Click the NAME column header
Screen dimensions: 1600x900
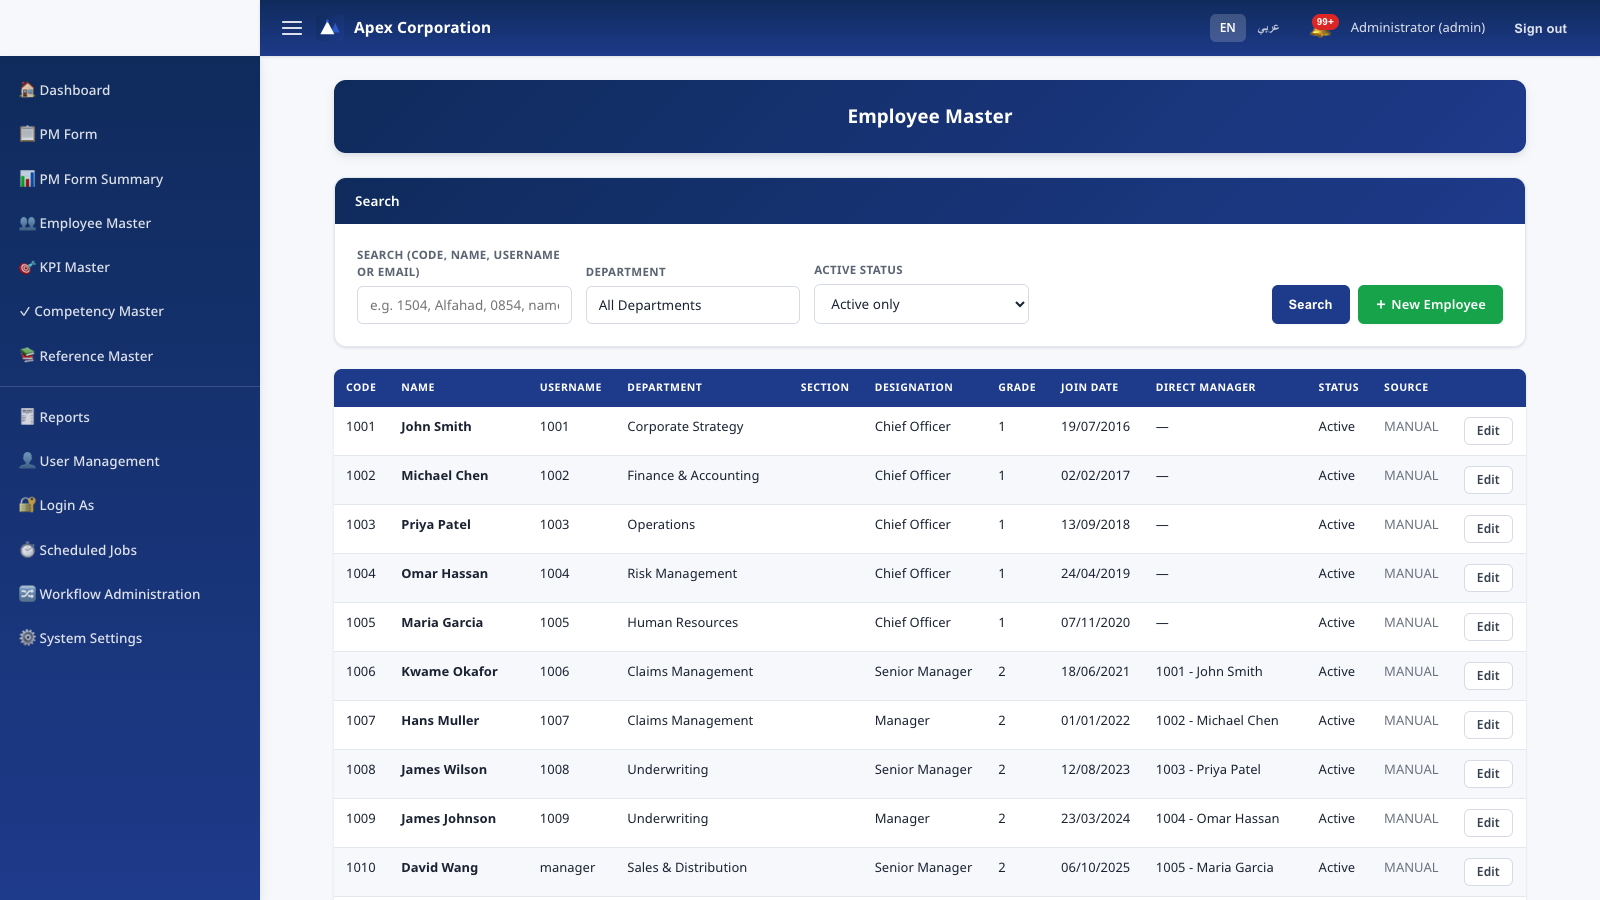[x=418, y=388]
